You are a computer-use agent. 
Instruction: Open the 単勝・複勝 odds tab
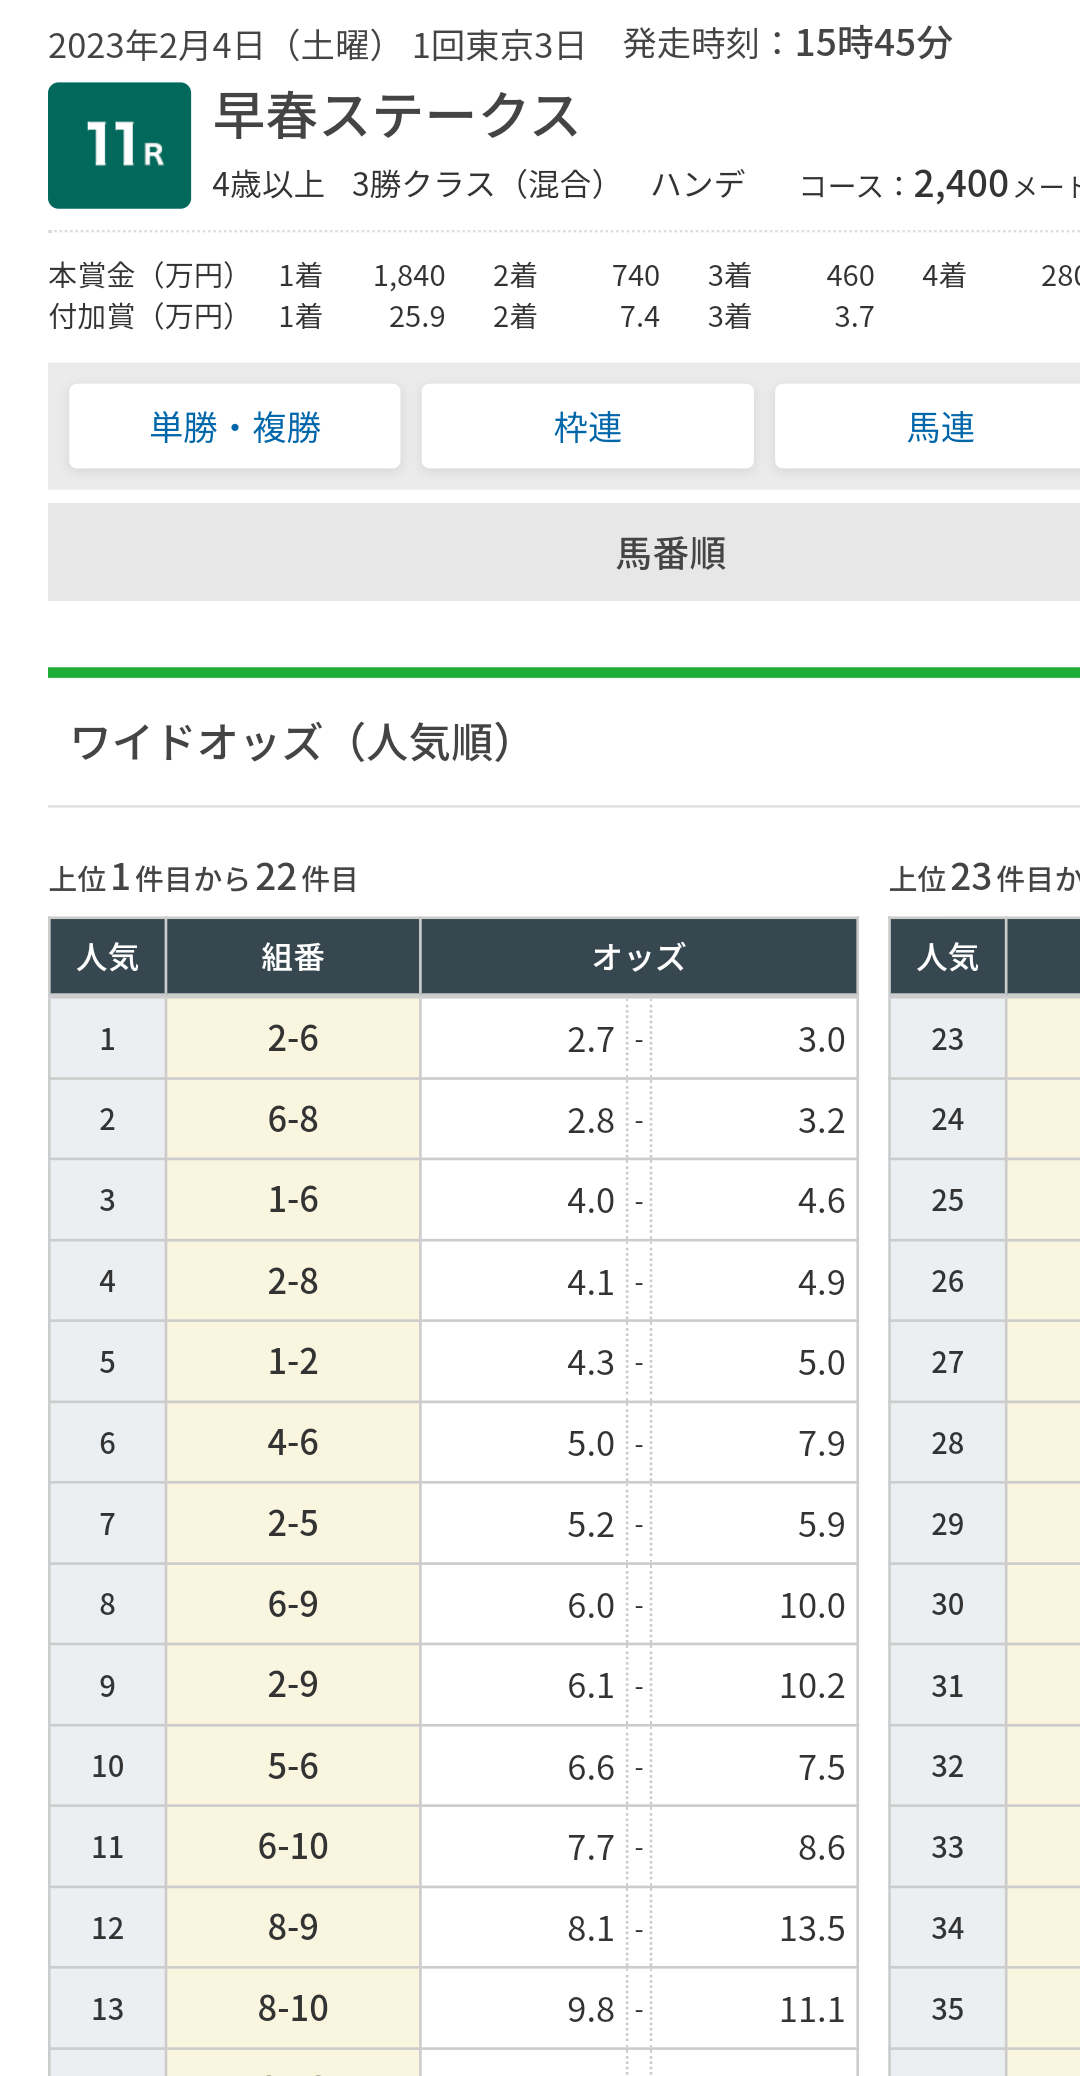tap(235, 427)
